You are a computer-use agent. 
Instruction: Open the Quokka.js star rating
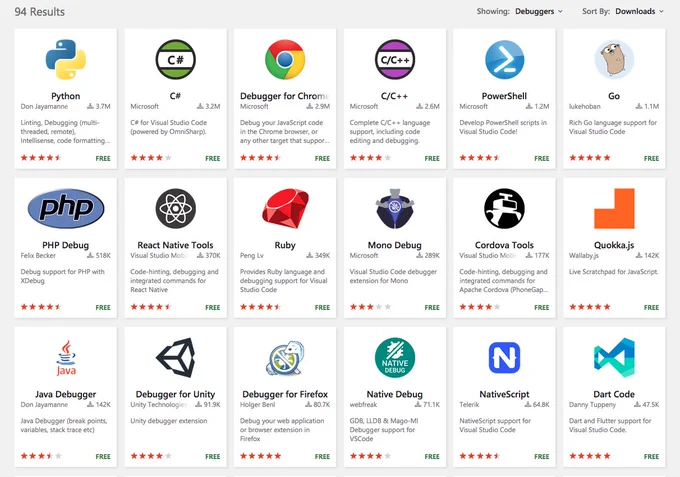pyautogui.click(x=590, y=307)
